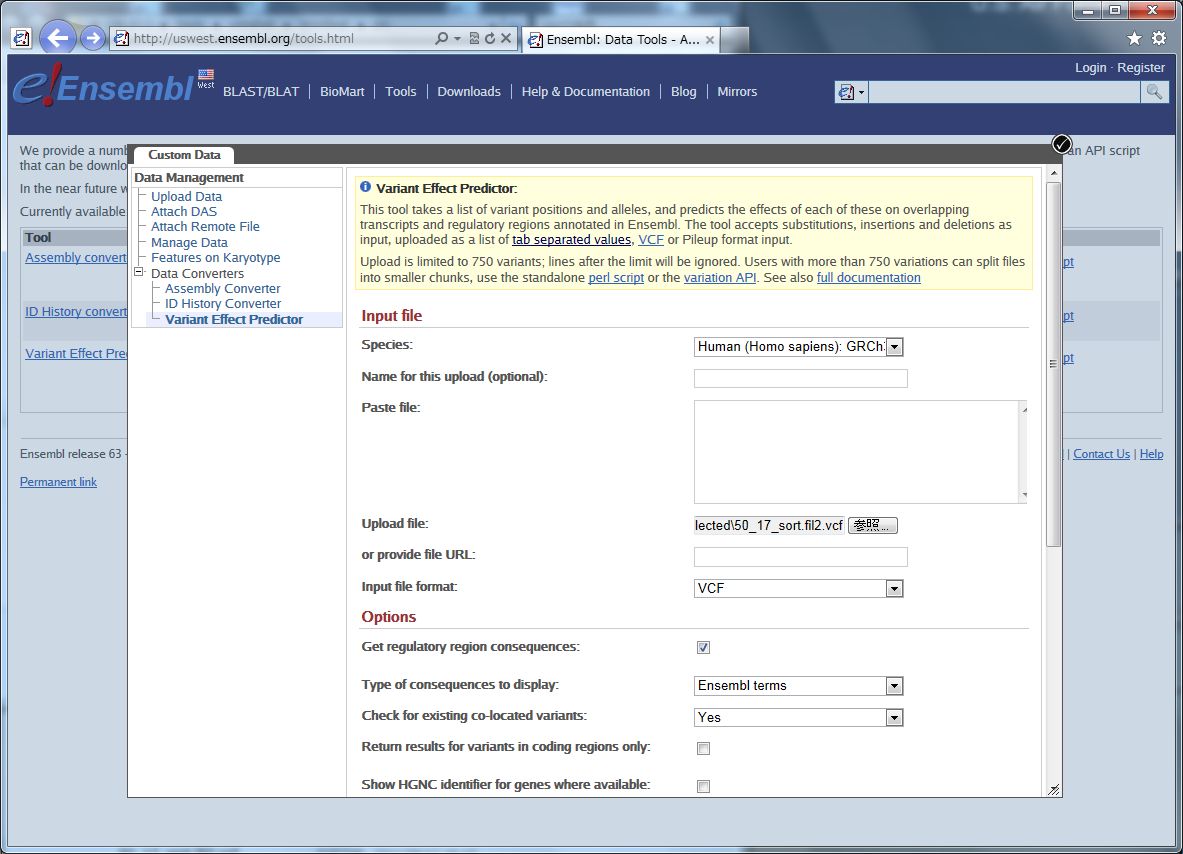The width and height of the screenshot is (1183, 854).
Task: Collapse the Data Converters tree node
Action: click(139, 272)
